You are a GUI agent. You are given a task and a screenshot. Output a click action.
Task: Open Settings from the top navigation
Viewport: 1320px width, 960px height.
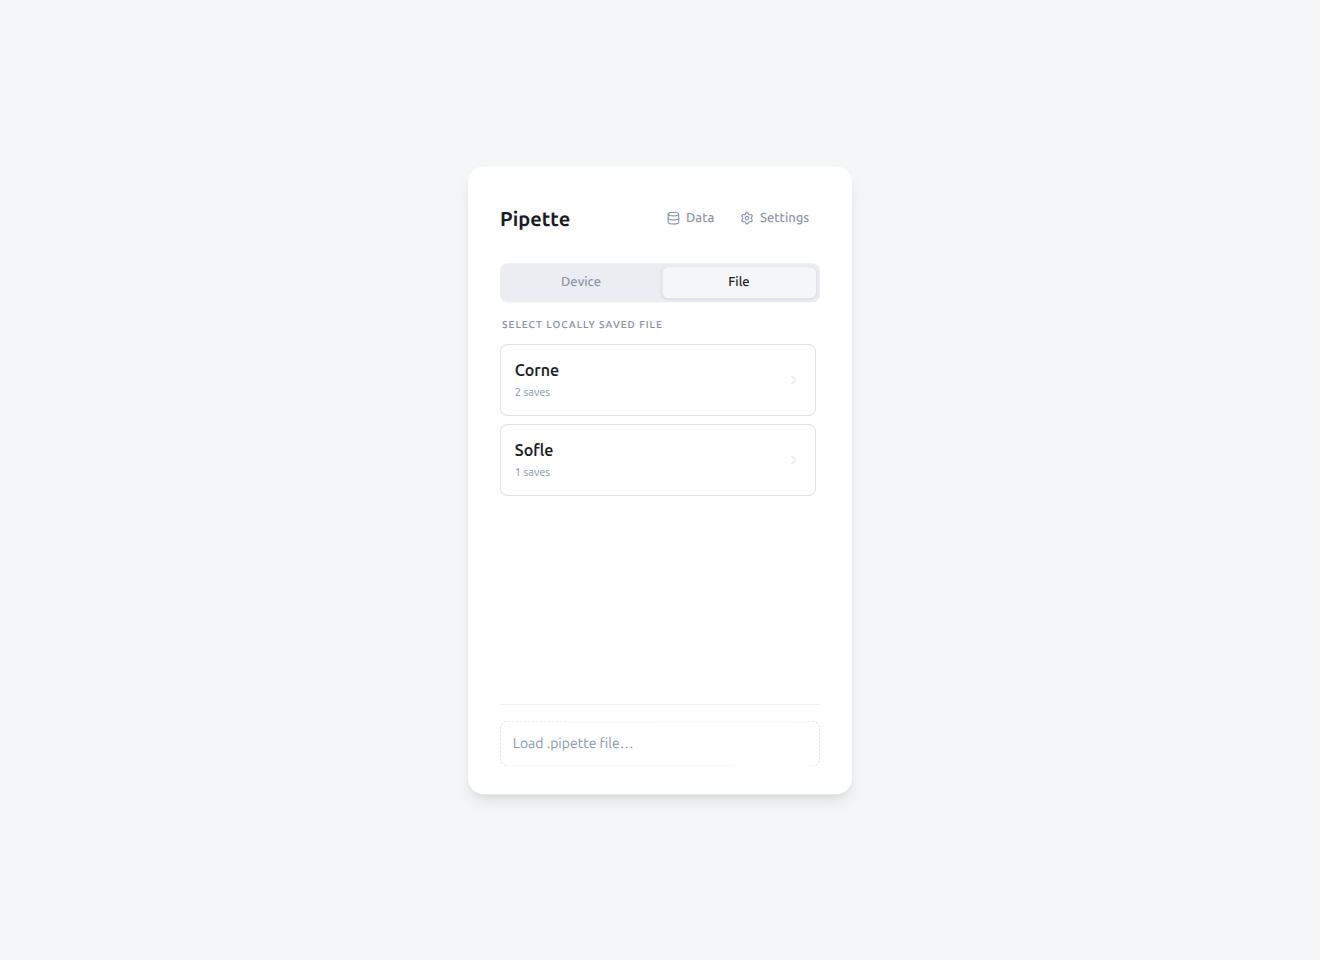775,217
